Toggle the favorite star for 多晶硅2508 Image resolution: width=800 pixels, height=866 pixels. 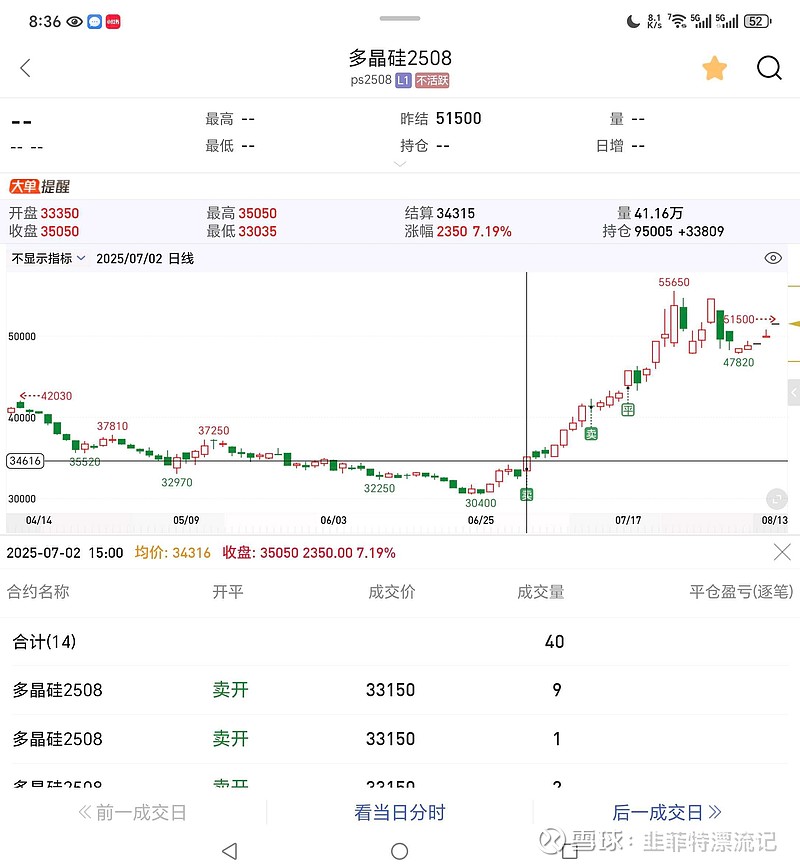pyautogui.click(x=714, y=68)
